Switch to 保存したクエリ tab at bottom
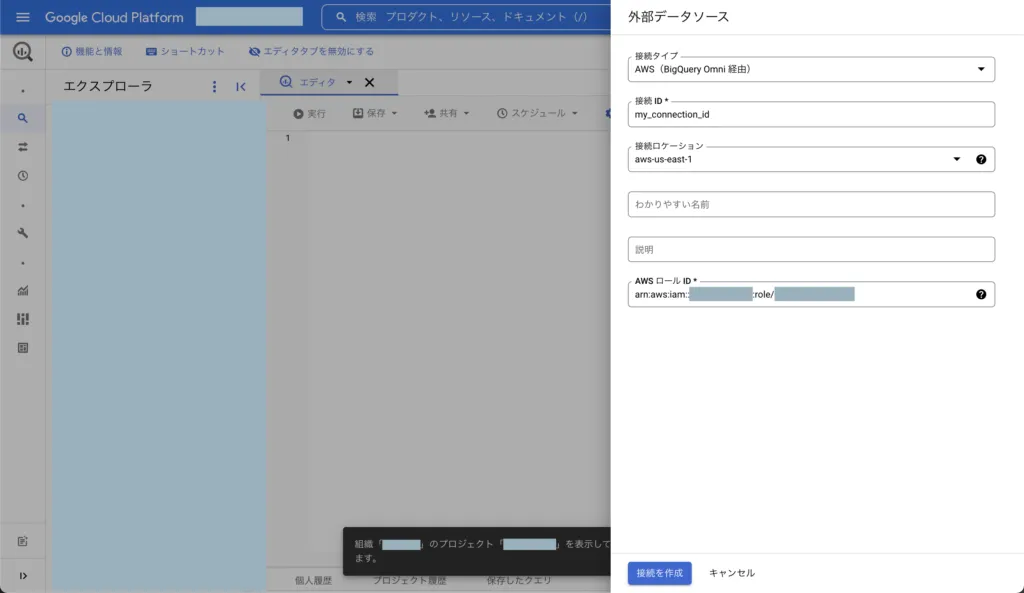This screenshot has width=1024, height=593. [x=519, y=580]
